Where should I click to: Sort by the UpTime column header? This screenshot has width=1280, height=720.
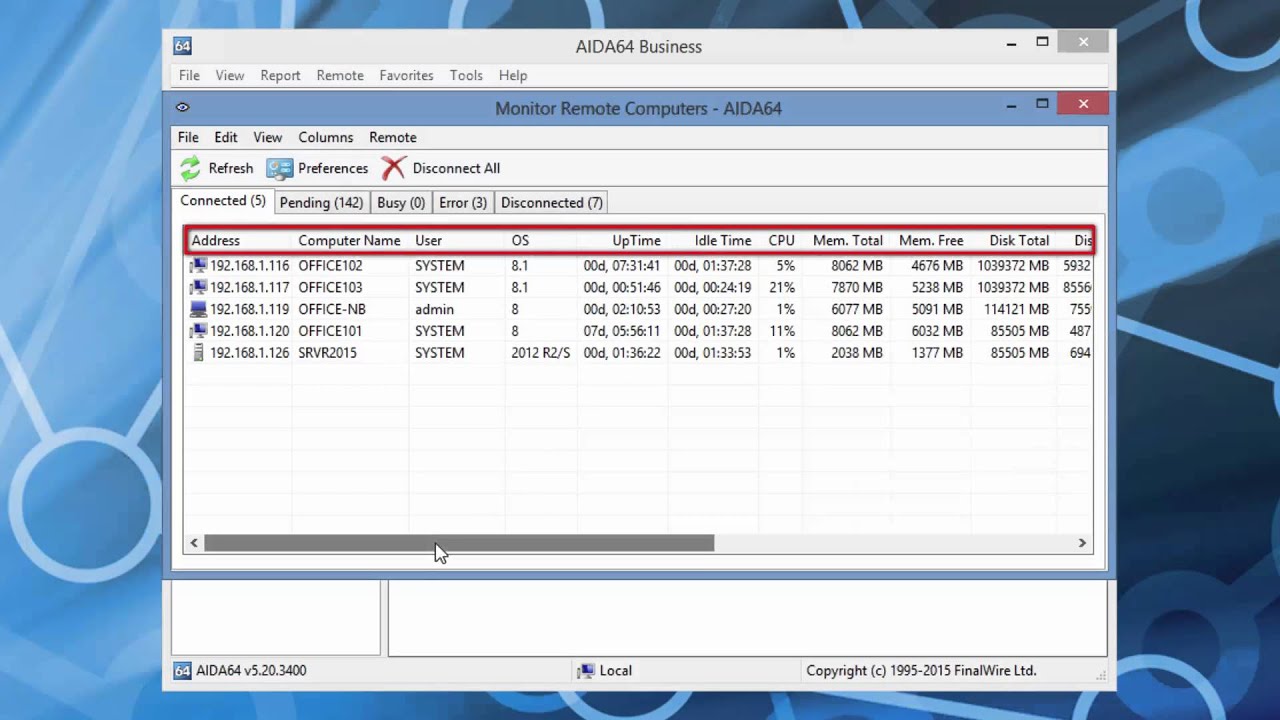(x=636, y=241)
